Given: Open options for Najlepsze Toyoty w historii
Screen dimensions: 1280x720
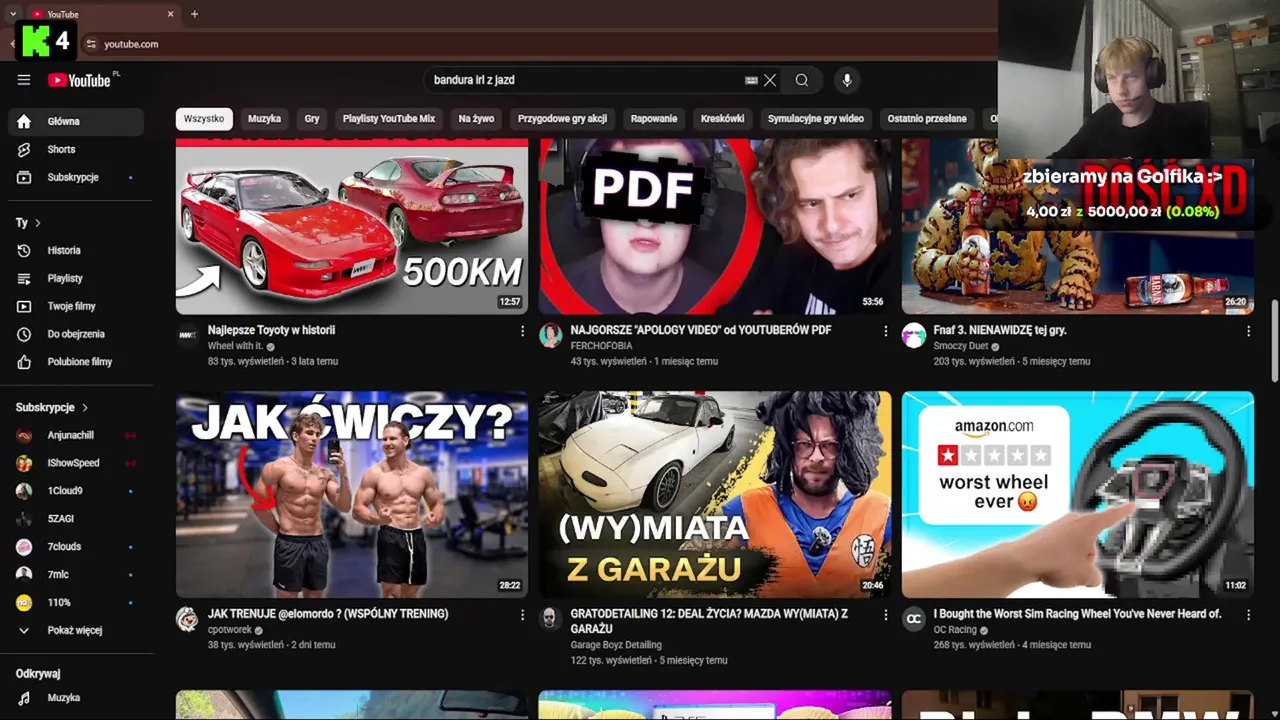Looking at the screenshot, I should tap(522, 331).
